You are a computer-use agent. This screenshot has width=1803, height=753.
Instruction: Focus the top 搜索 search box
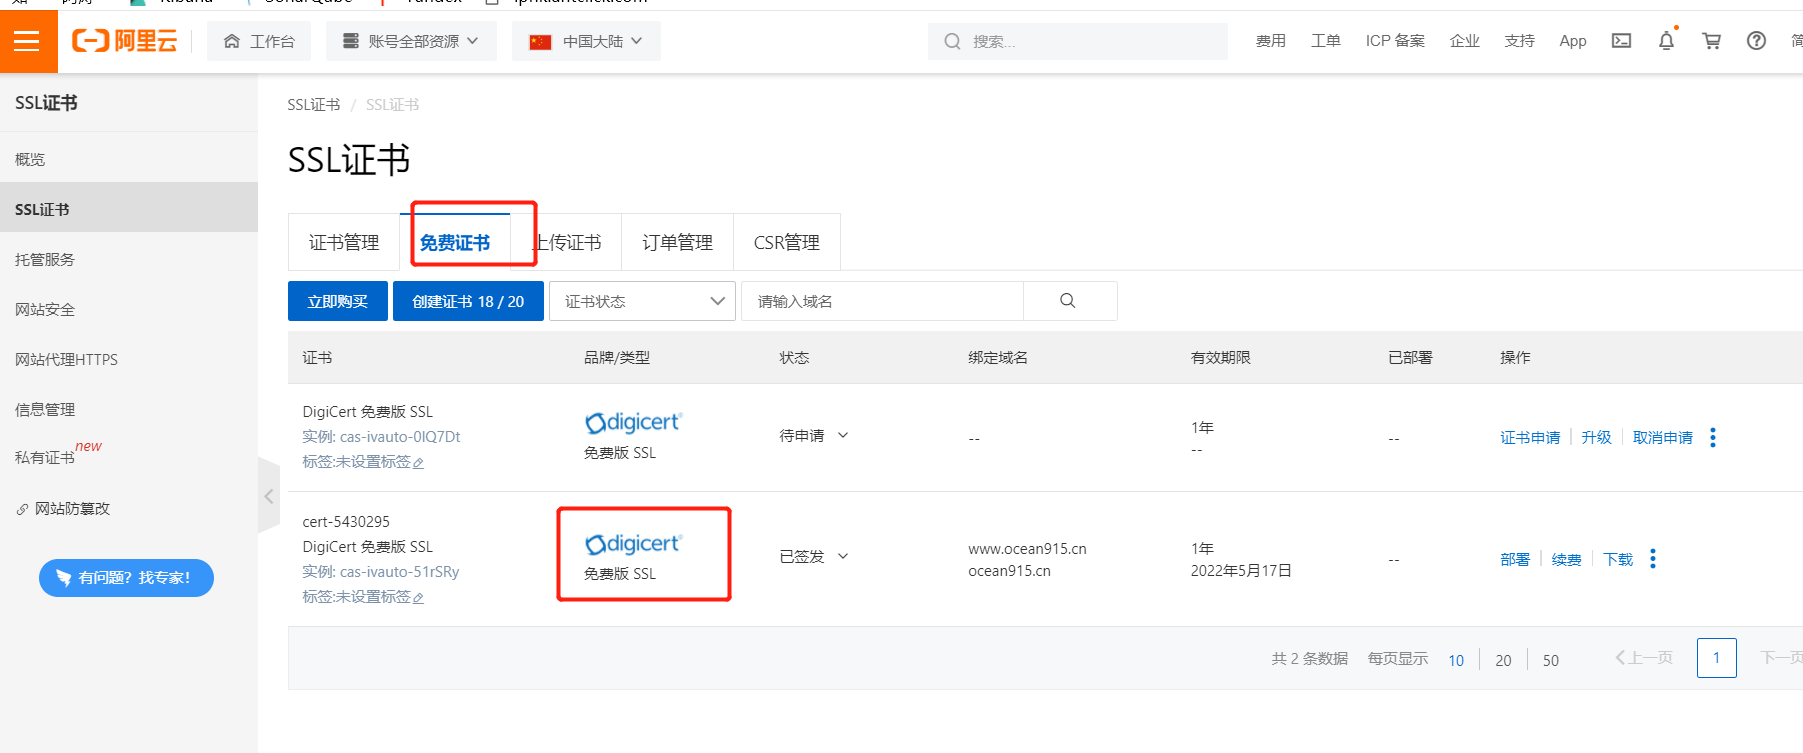coord(1078,41)
